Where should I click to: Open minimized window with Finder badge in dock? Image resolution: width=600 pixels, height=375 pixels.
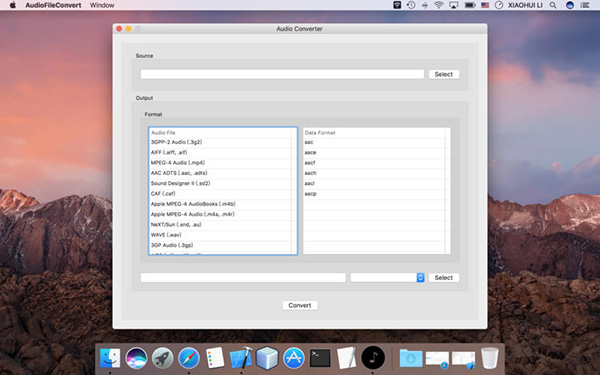pyautogui.click(x=463, y=360)
